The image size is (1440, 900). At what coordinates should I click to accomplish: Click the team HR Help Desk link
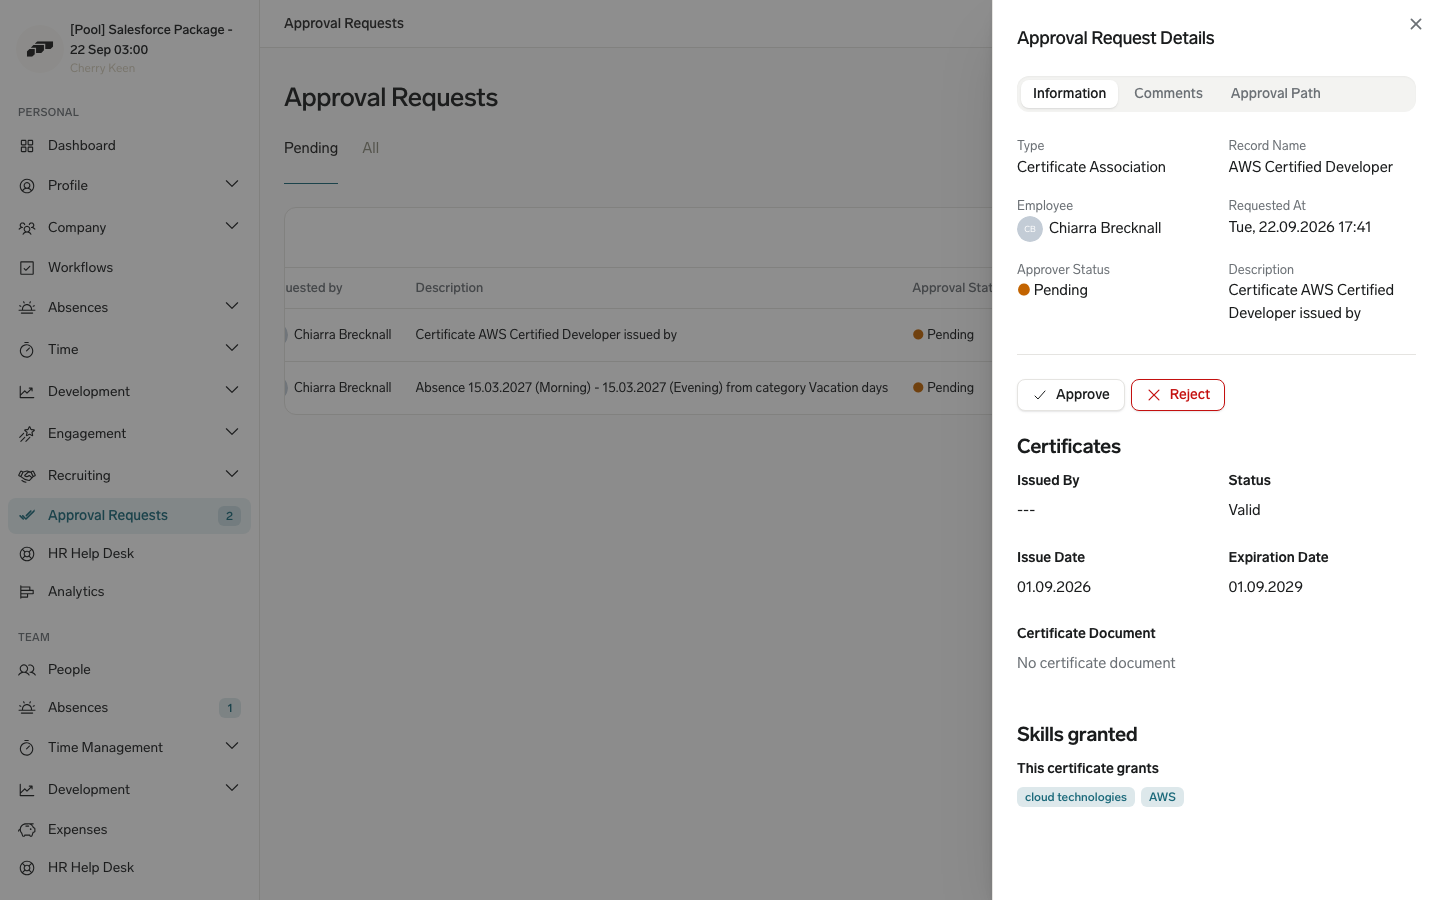point(129,868)
